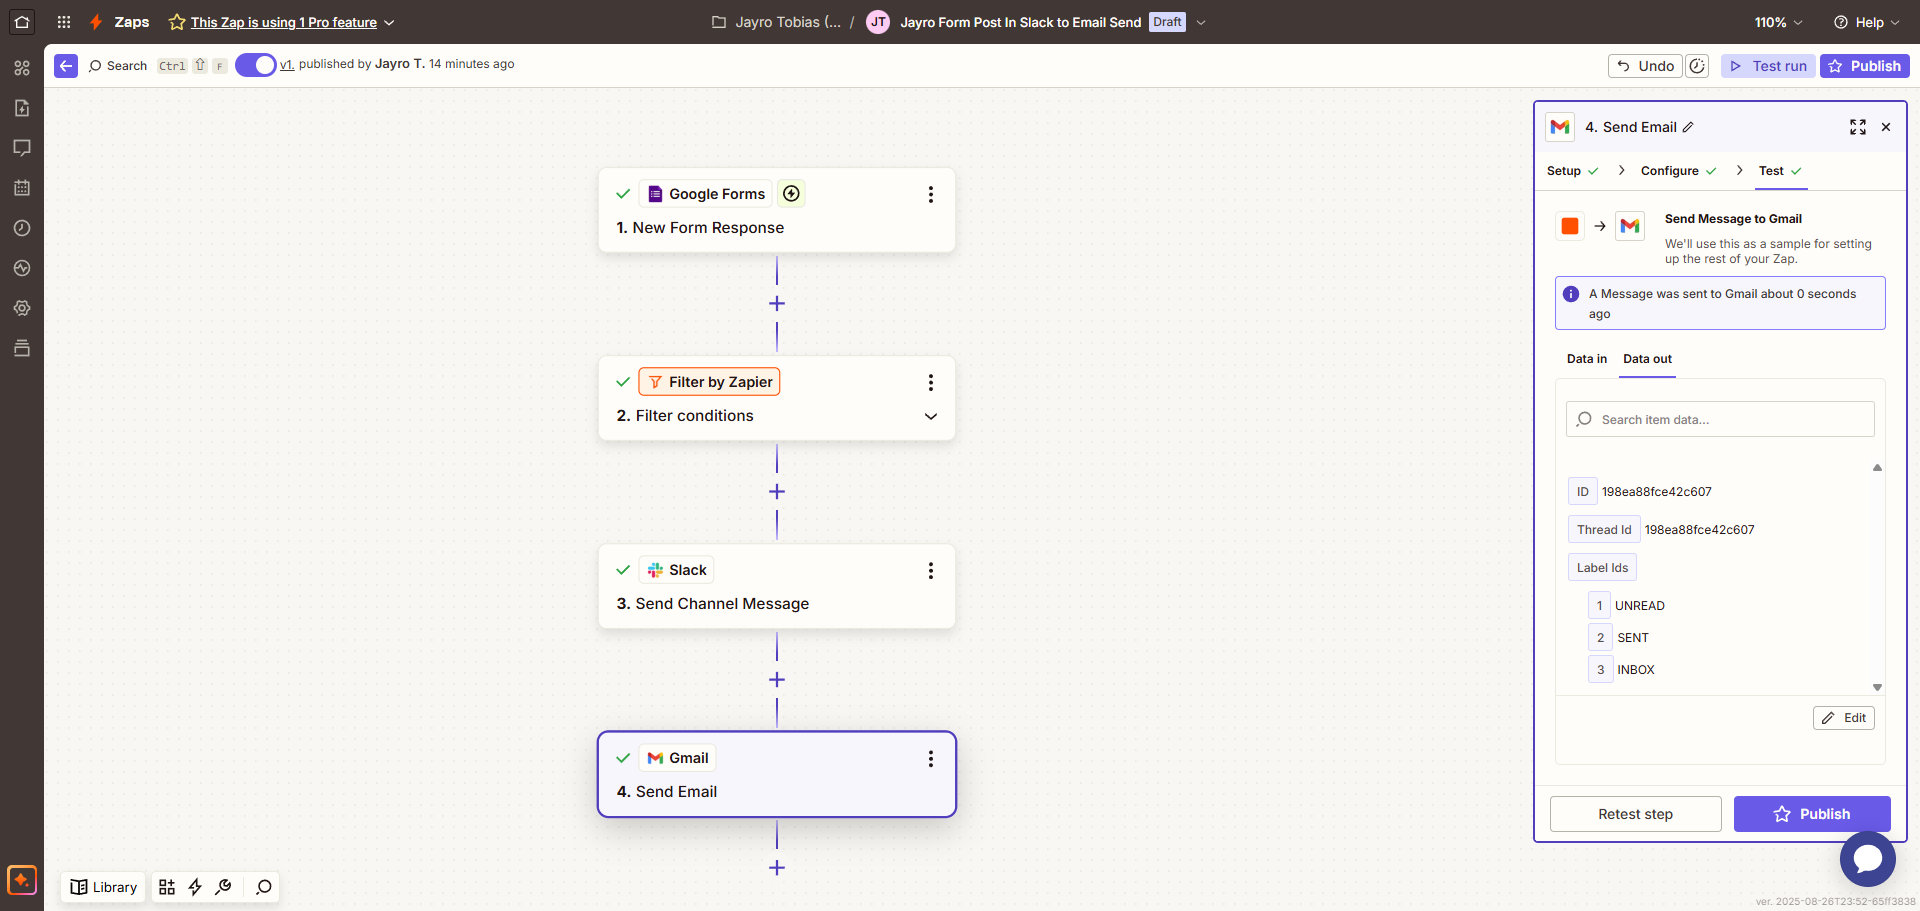The width and height of the screenshot is (1920, 911).
Task: Click the data list scroll-down arrow
Action: [x=1877, y=687]
